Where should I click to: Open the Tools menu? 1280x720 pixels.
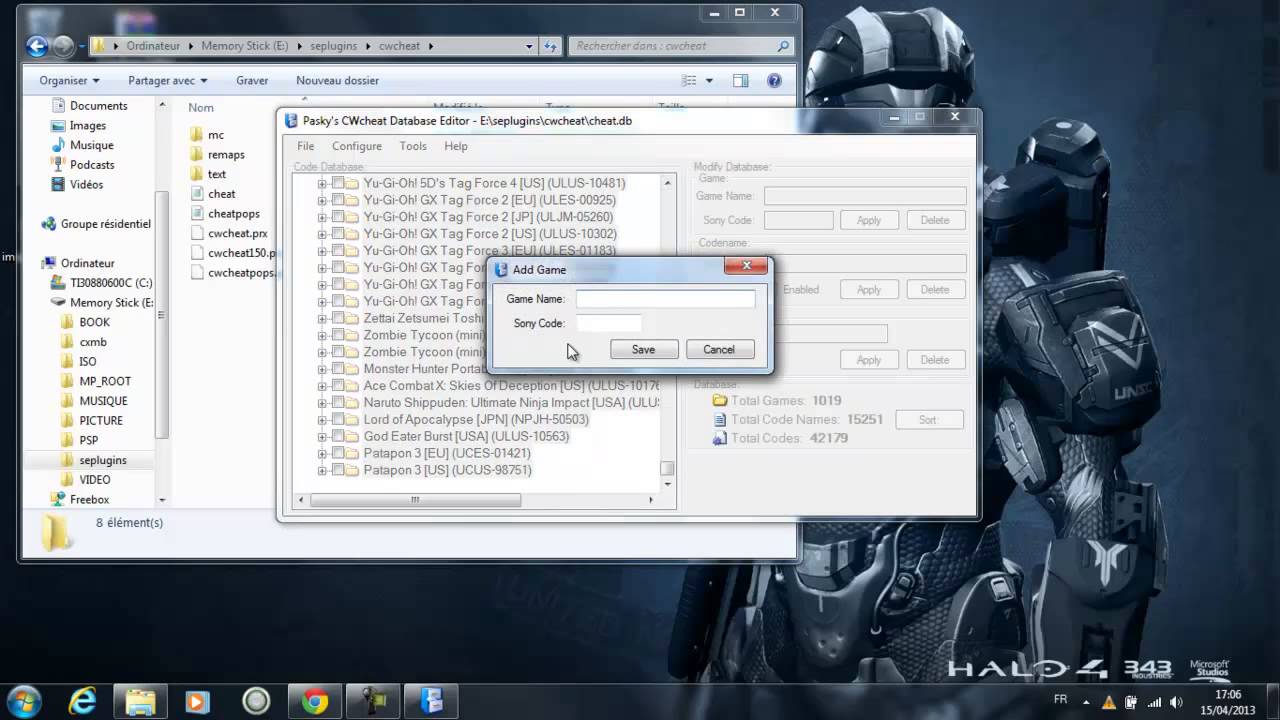[413, 146]
